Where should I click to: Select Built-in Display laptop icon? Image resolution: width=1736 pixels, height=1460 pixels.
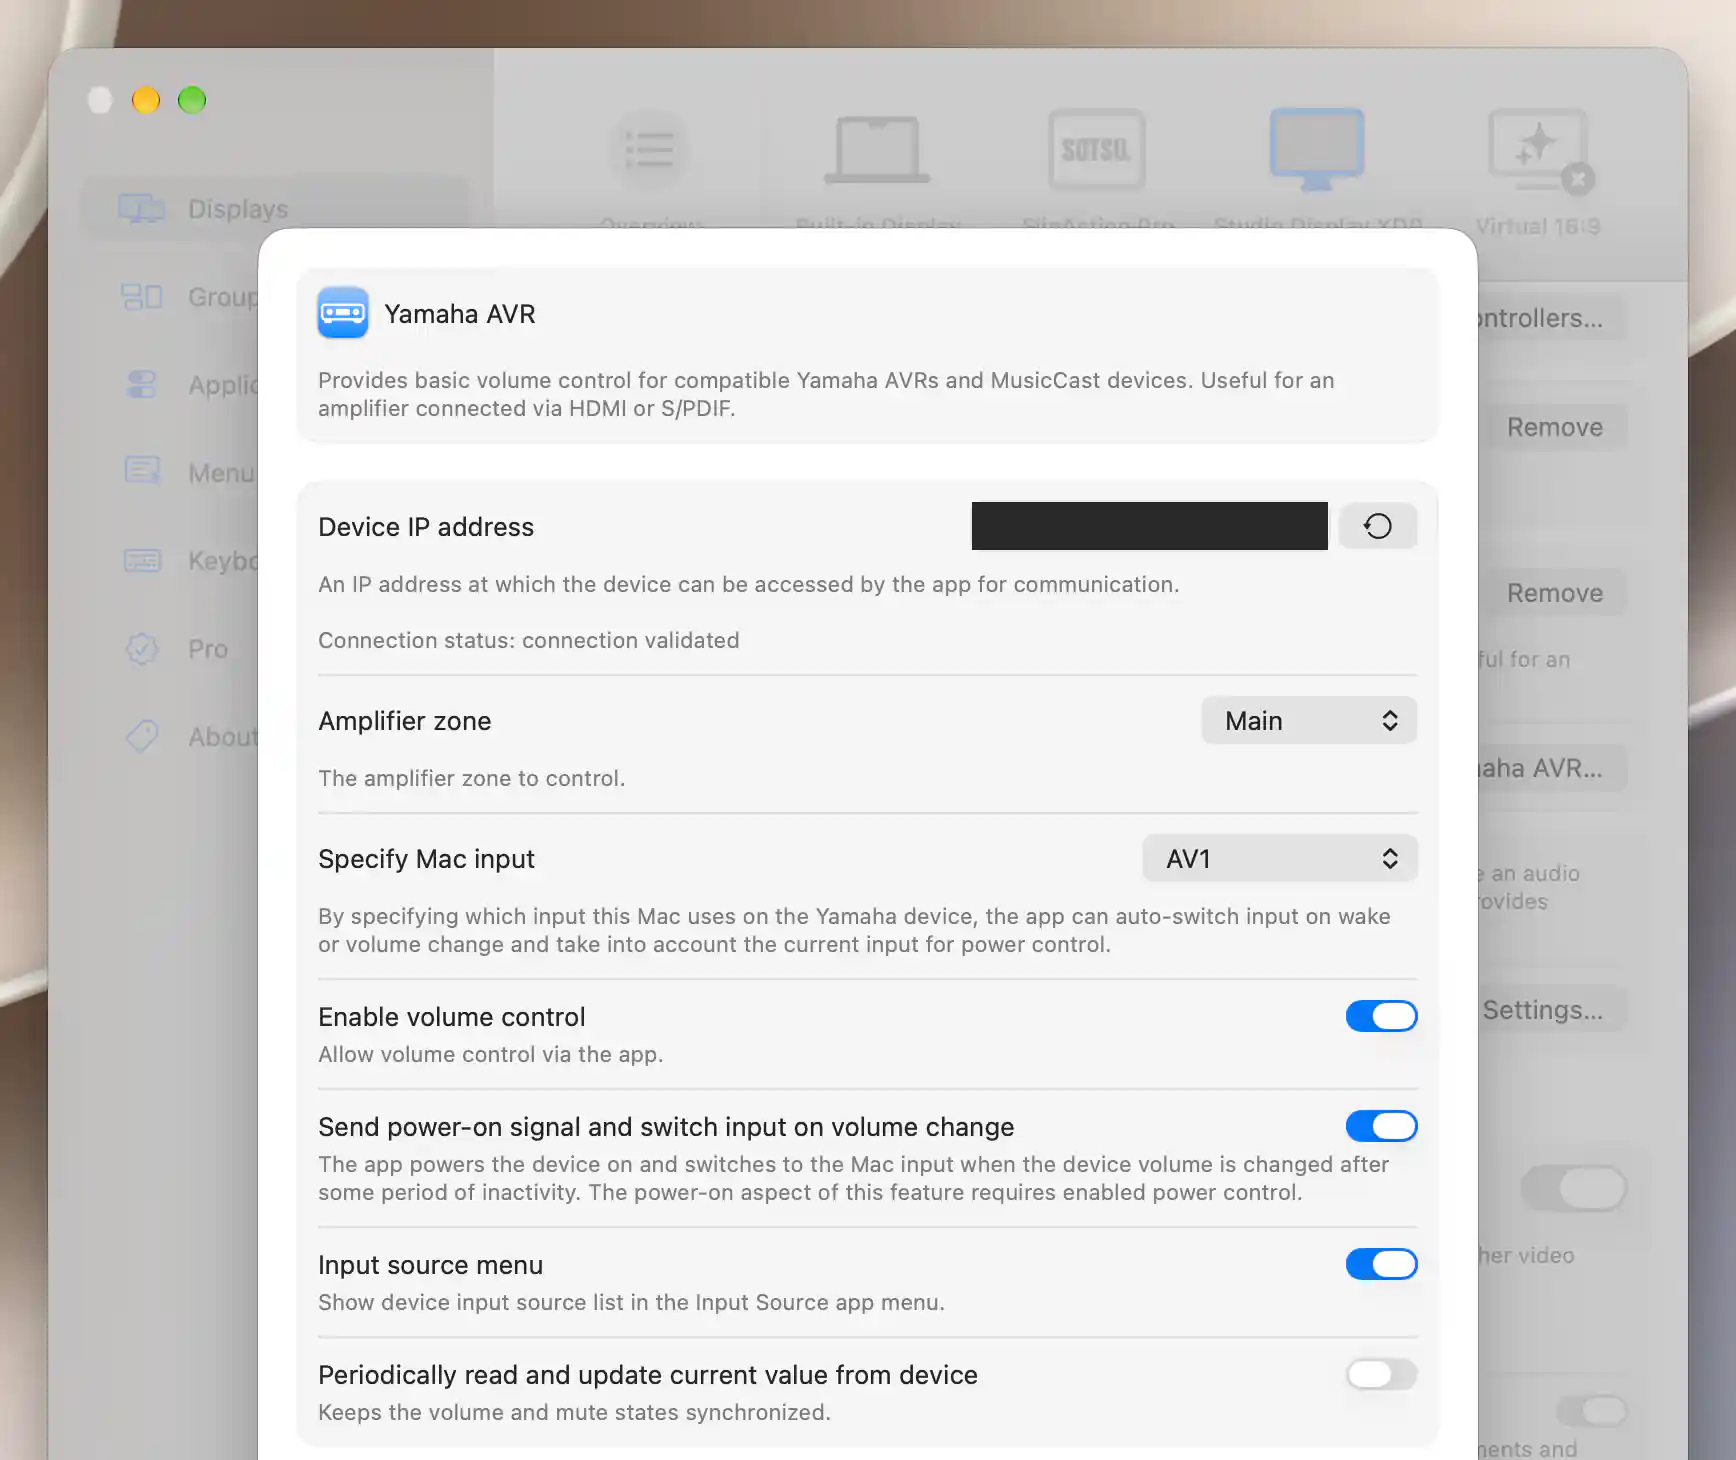point(877,150)
